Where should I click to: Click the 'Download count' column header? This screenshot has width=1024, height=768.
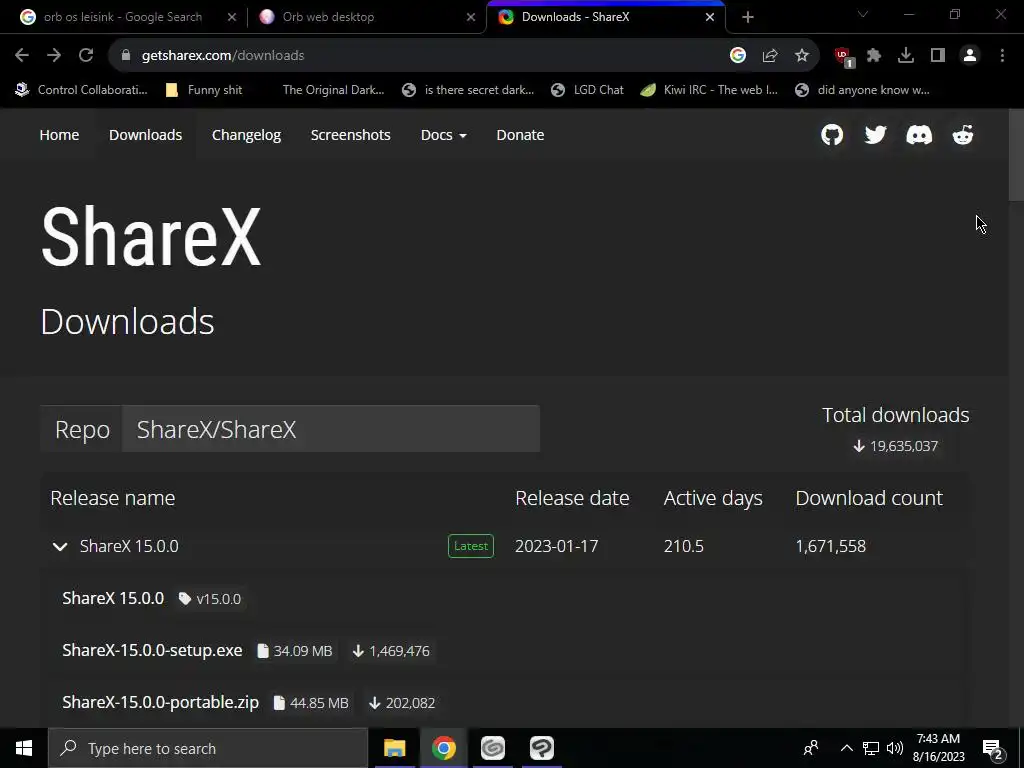point(869,498)
